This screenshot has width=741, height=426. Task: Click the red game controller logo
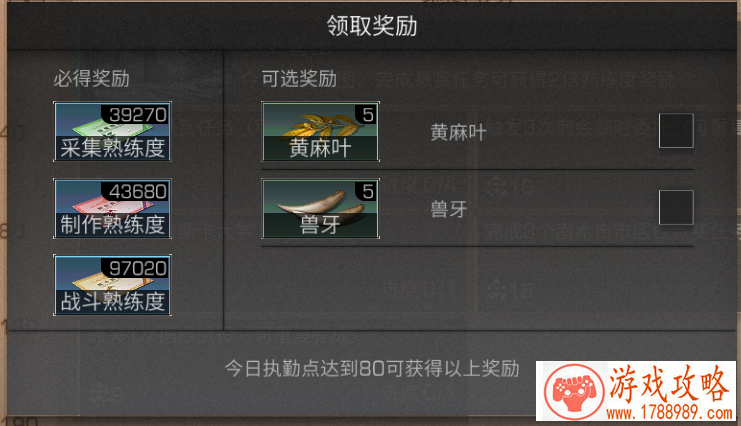point(574,391)
